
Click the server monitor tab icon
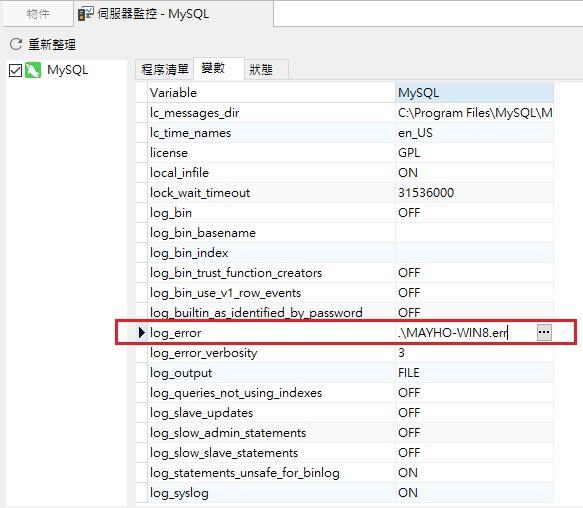[x=86, y=14]
